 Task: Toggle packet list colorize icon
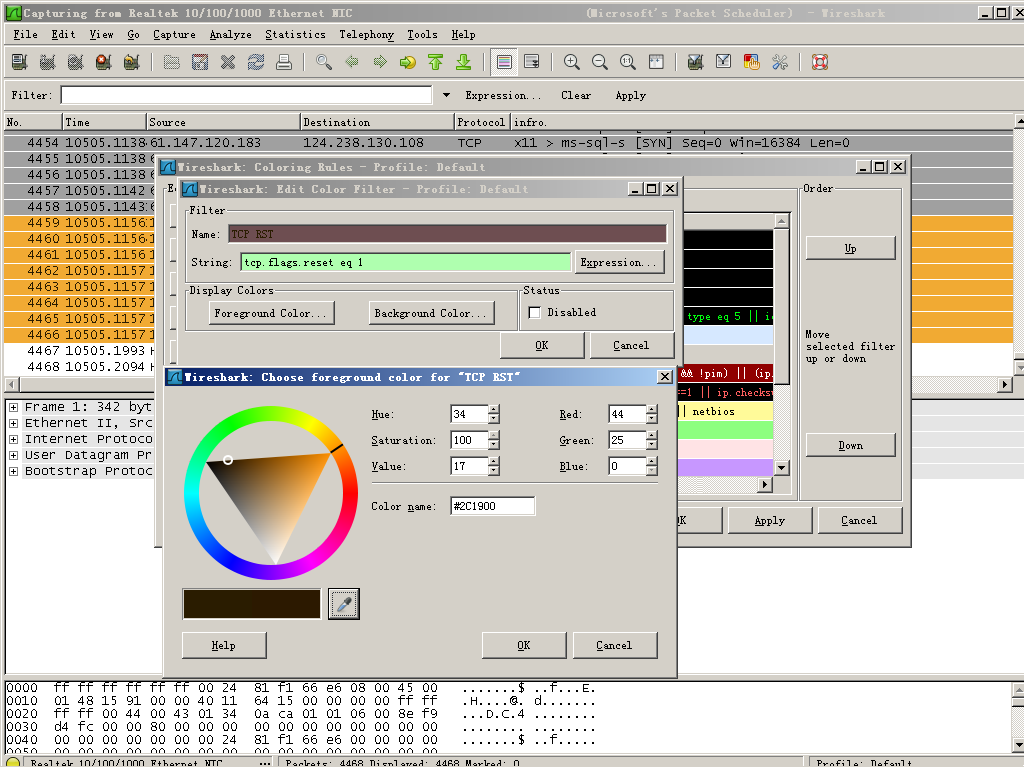coord(504,62)
